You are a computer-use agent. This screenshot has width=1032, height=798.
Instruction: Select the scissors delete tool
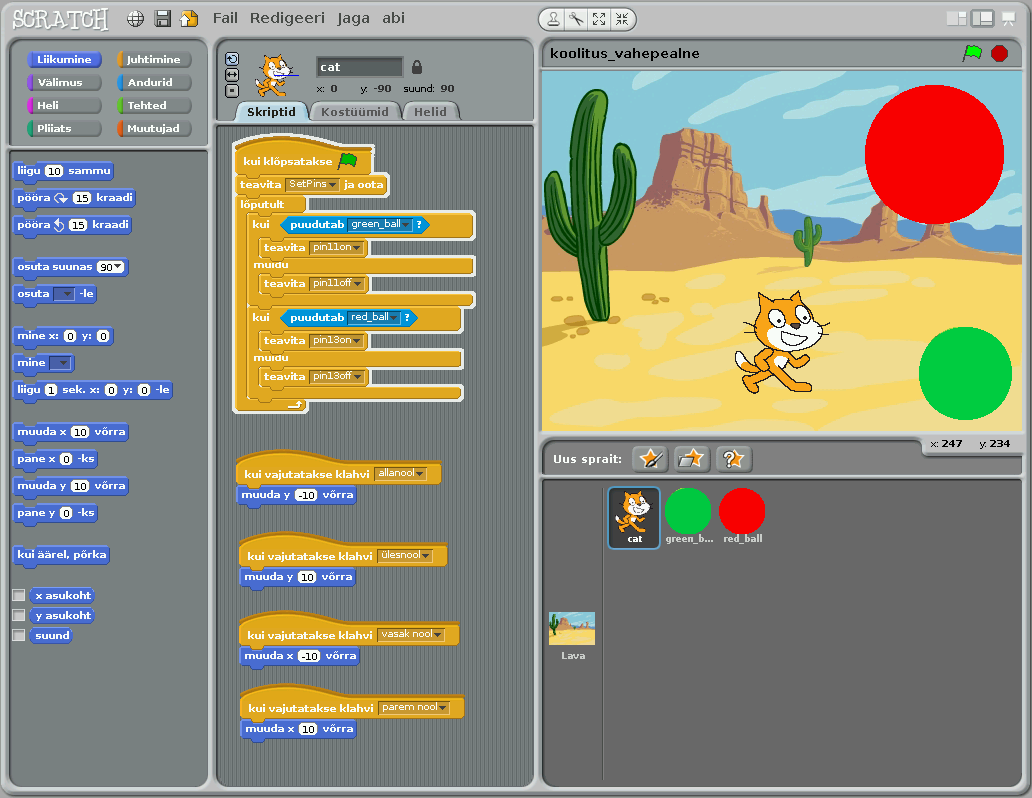(576, 19)
